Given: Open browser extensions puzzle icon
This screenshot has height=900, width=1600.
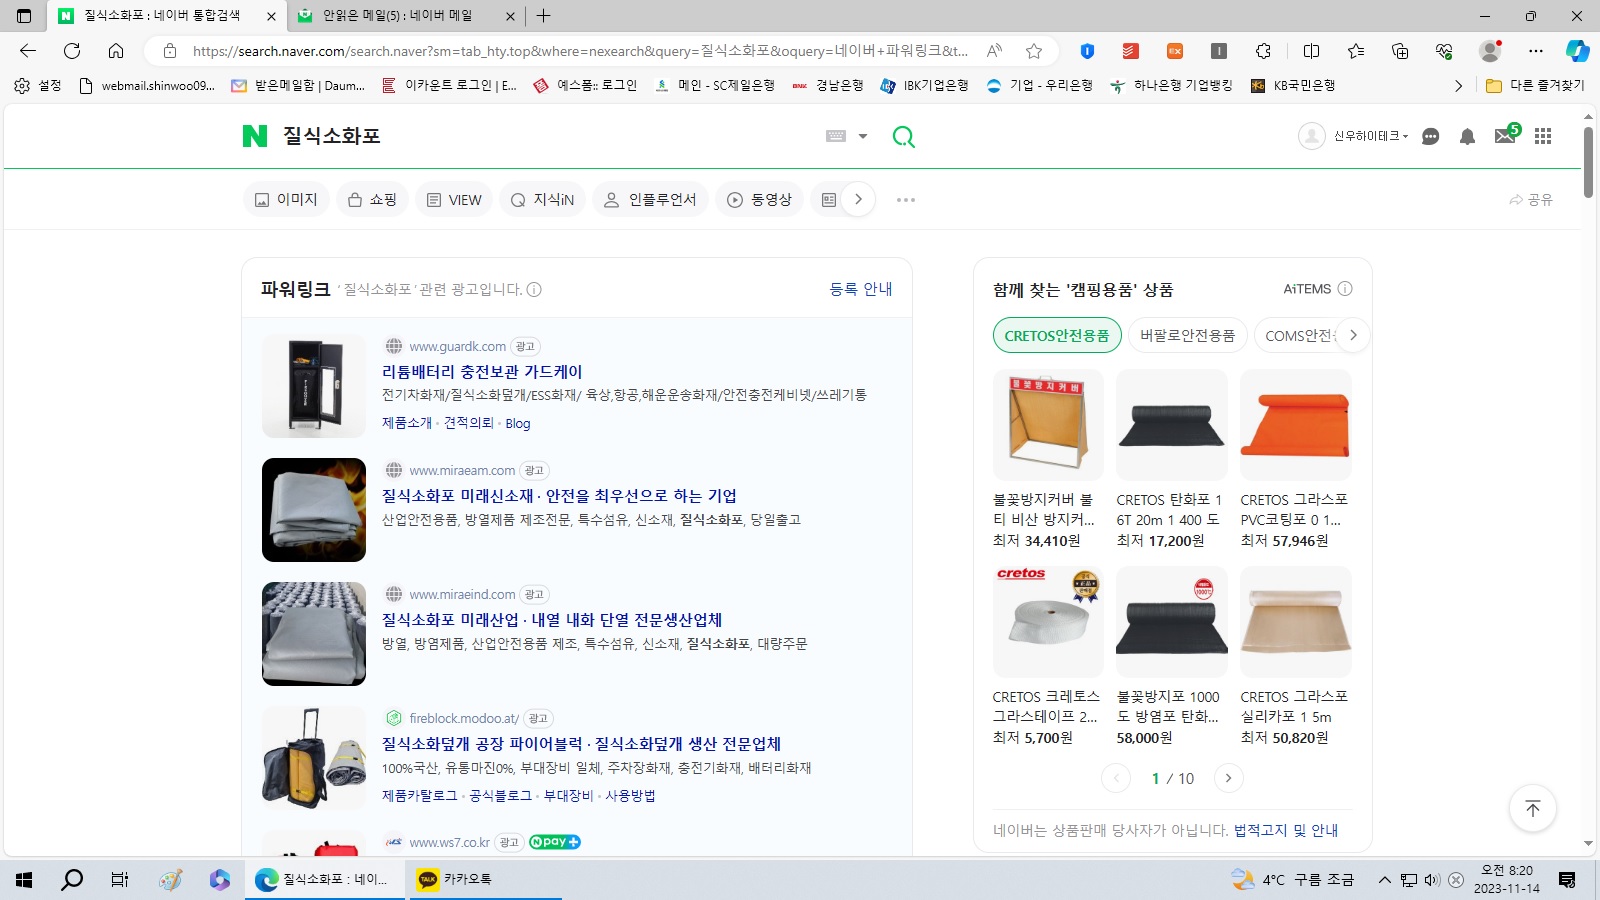Looking at the screenshot, I should [x=1264, y=51].
